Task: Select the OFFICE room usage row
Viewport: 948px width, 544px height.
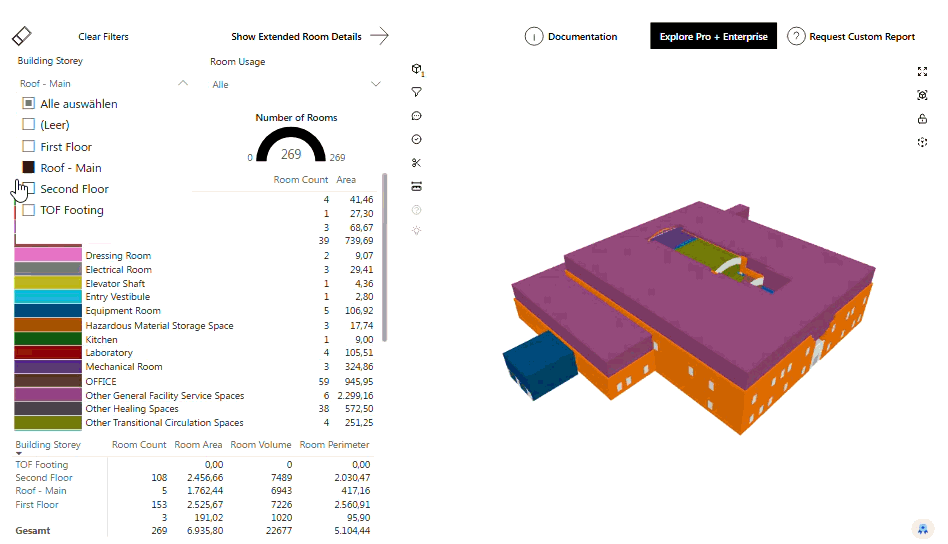Action: point(194,381)
